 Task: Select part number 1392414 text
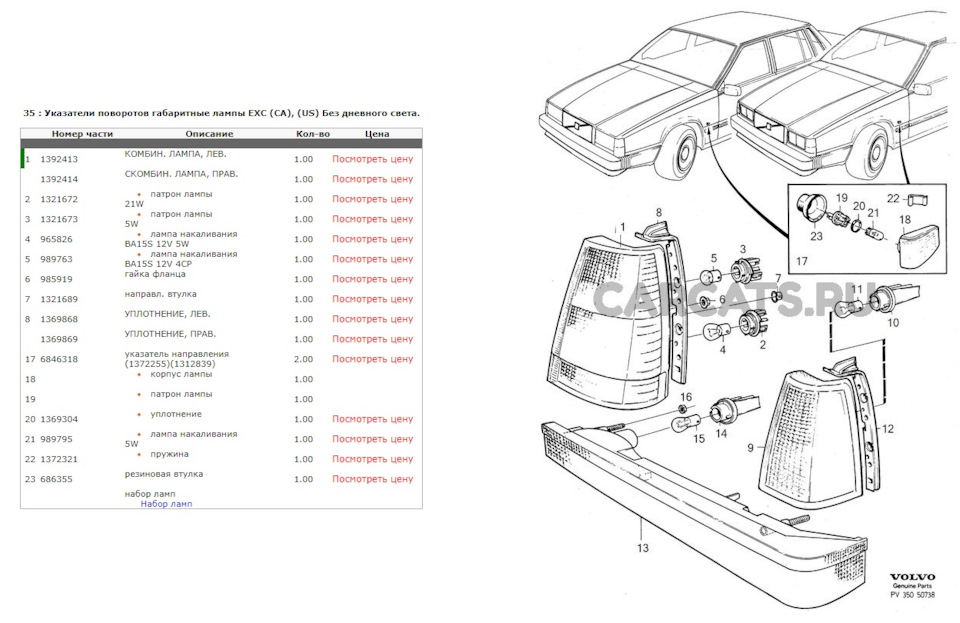pos(59,179)
